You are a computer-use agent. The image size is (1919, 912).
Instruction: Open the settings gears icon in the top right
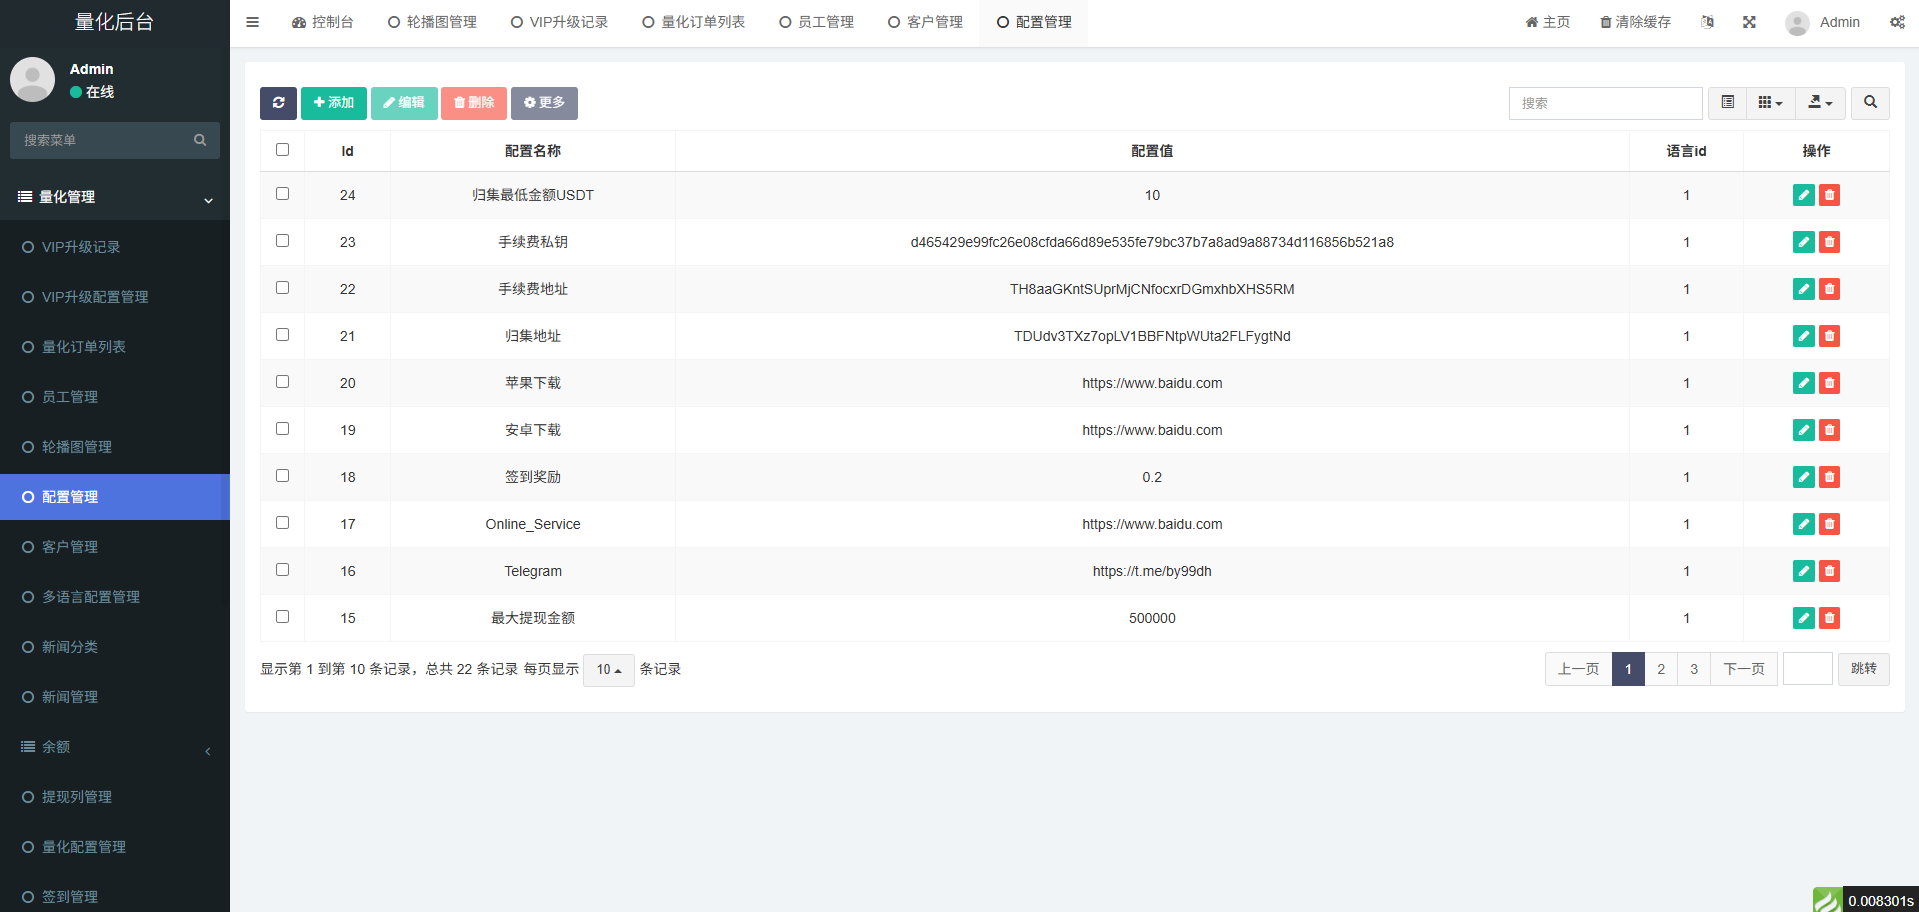click(1897, 22)
